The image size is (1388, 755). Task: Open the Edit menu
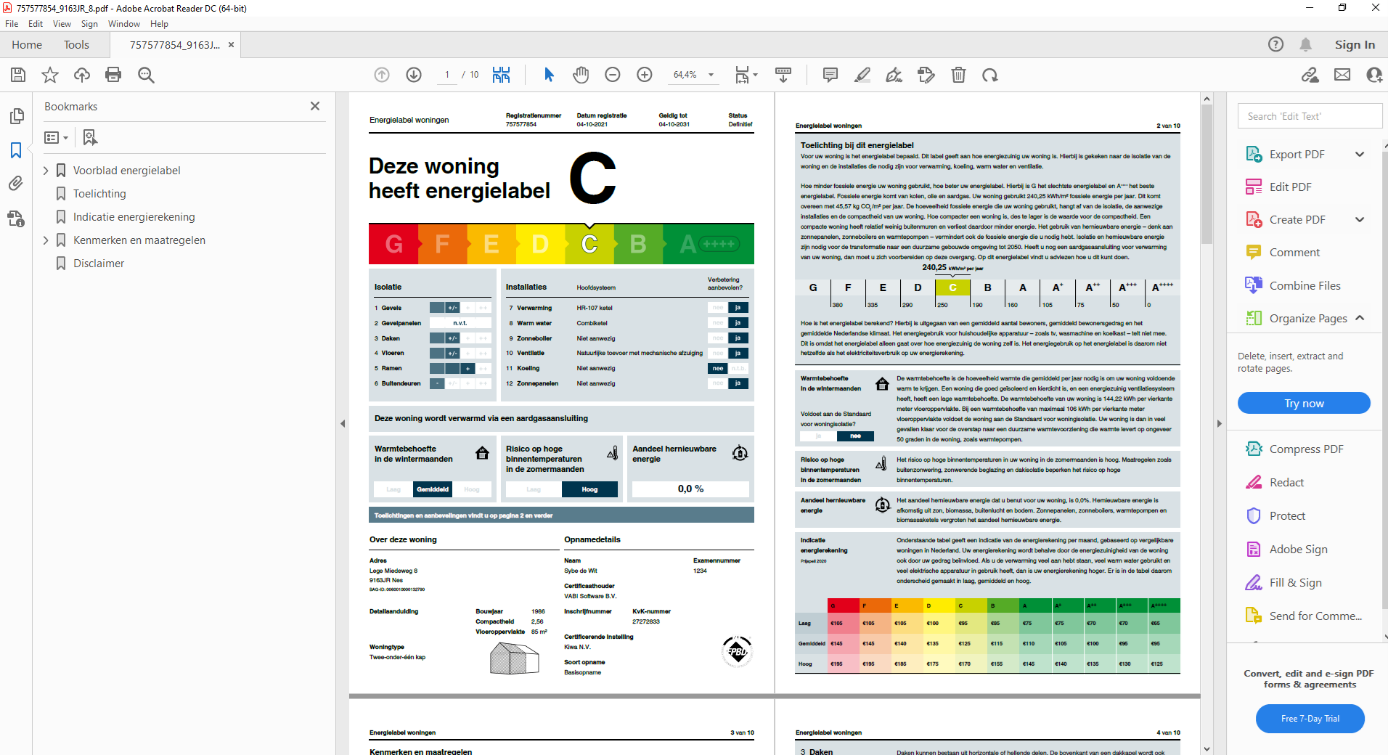[36, 24]
